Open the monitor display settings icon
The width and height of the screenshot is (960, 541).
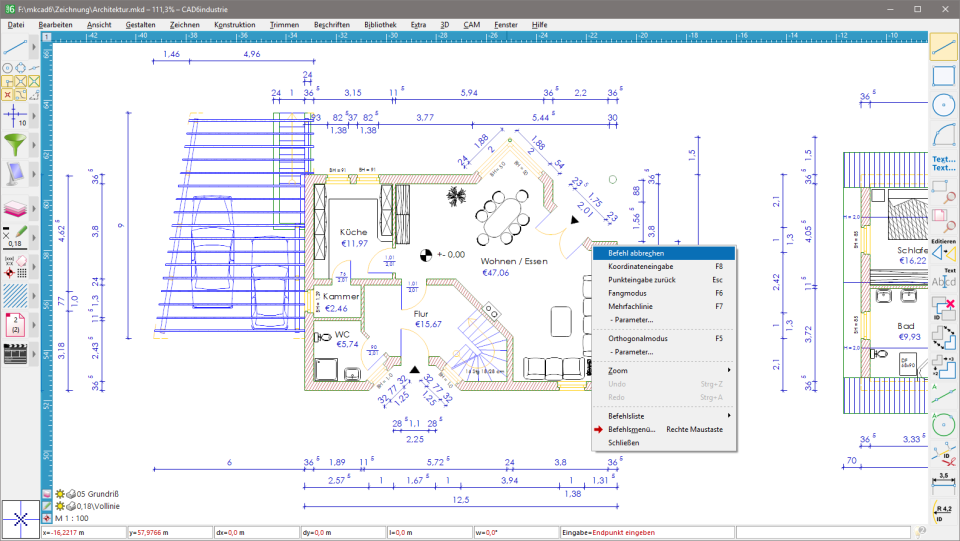click(x=15, y=174)
